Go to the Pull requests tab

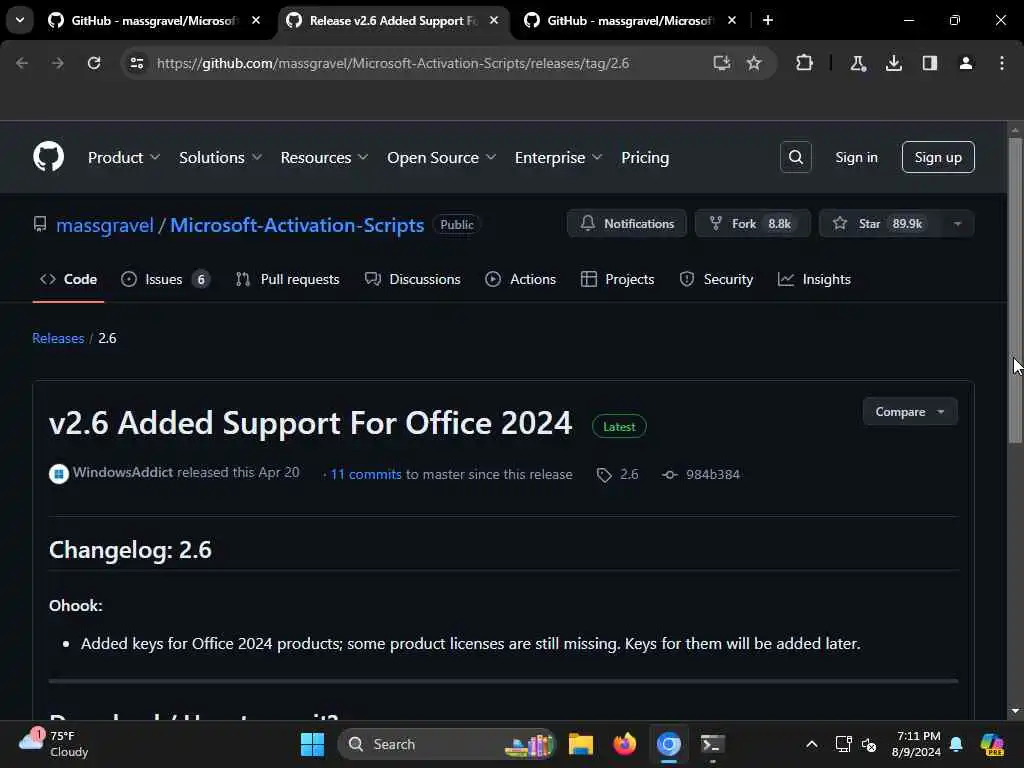pos(287,279)
